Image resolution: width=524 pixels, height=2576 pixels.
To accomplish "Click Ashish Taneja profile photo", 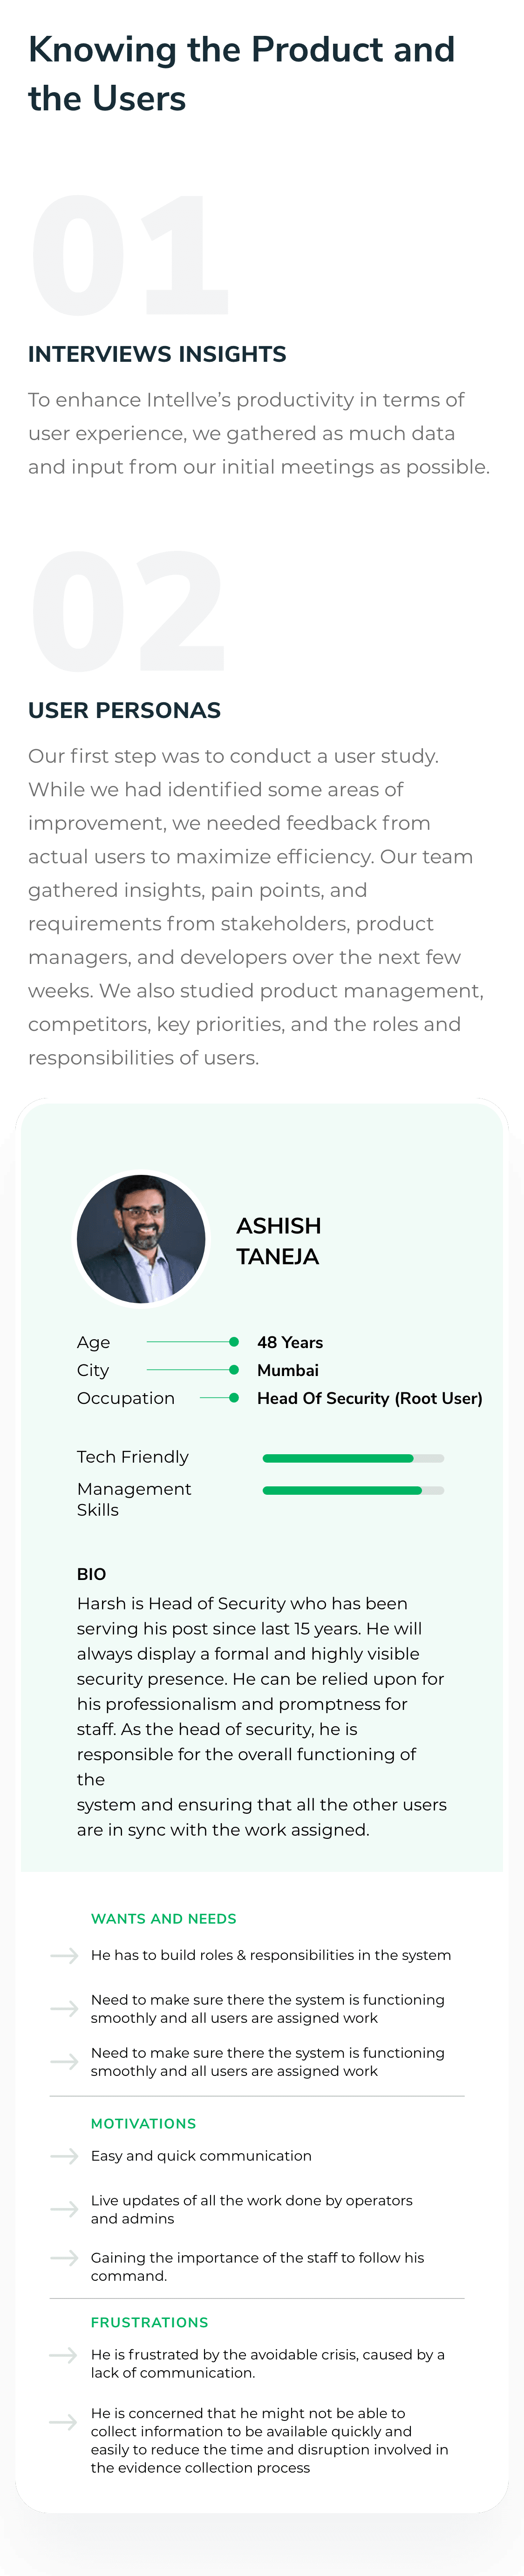I will coord(141,1239).
